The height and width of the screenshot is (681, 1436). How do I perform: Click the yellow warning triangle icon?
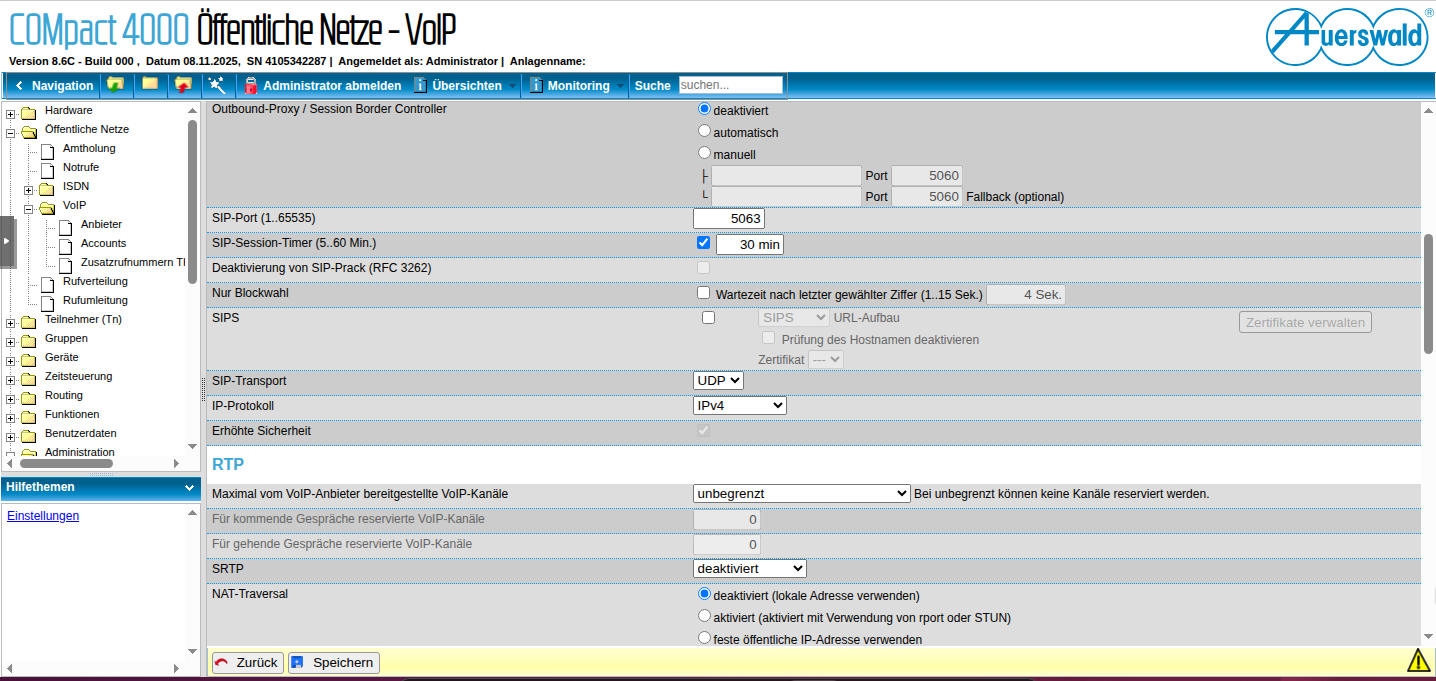click(x=1418, y=660)
